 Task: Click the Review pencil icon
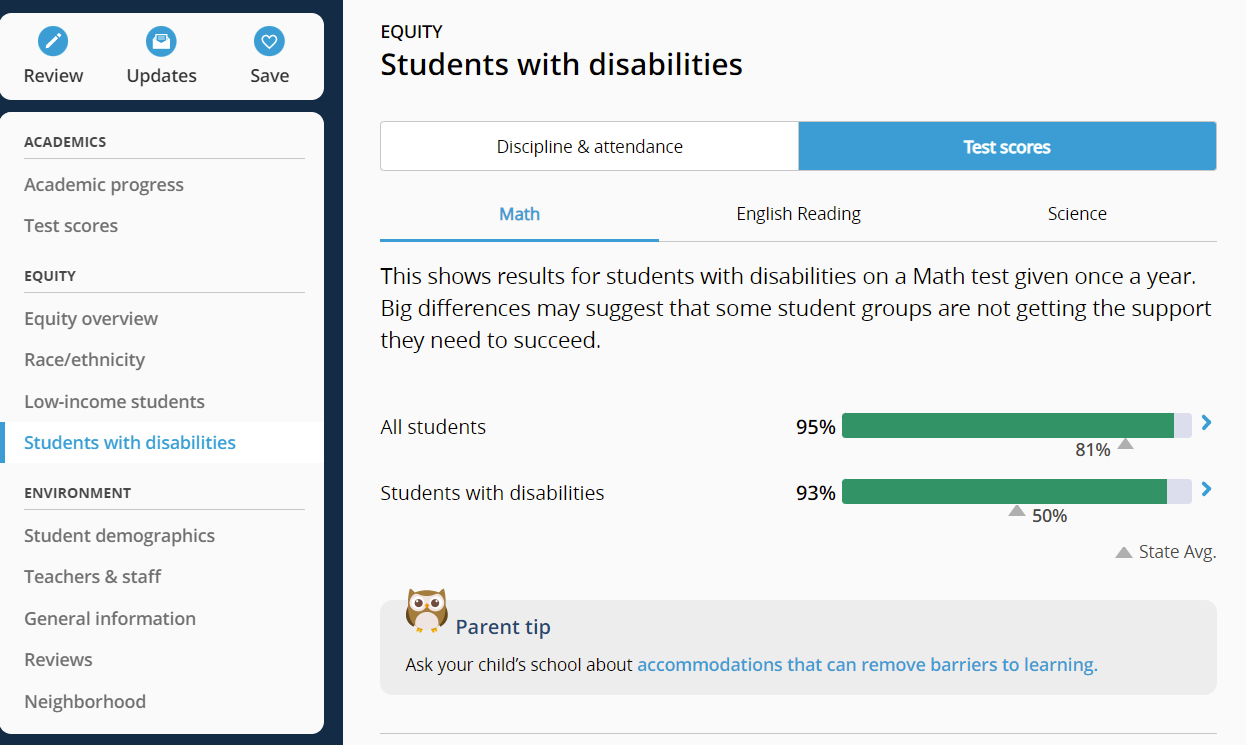tap(54, 42)
